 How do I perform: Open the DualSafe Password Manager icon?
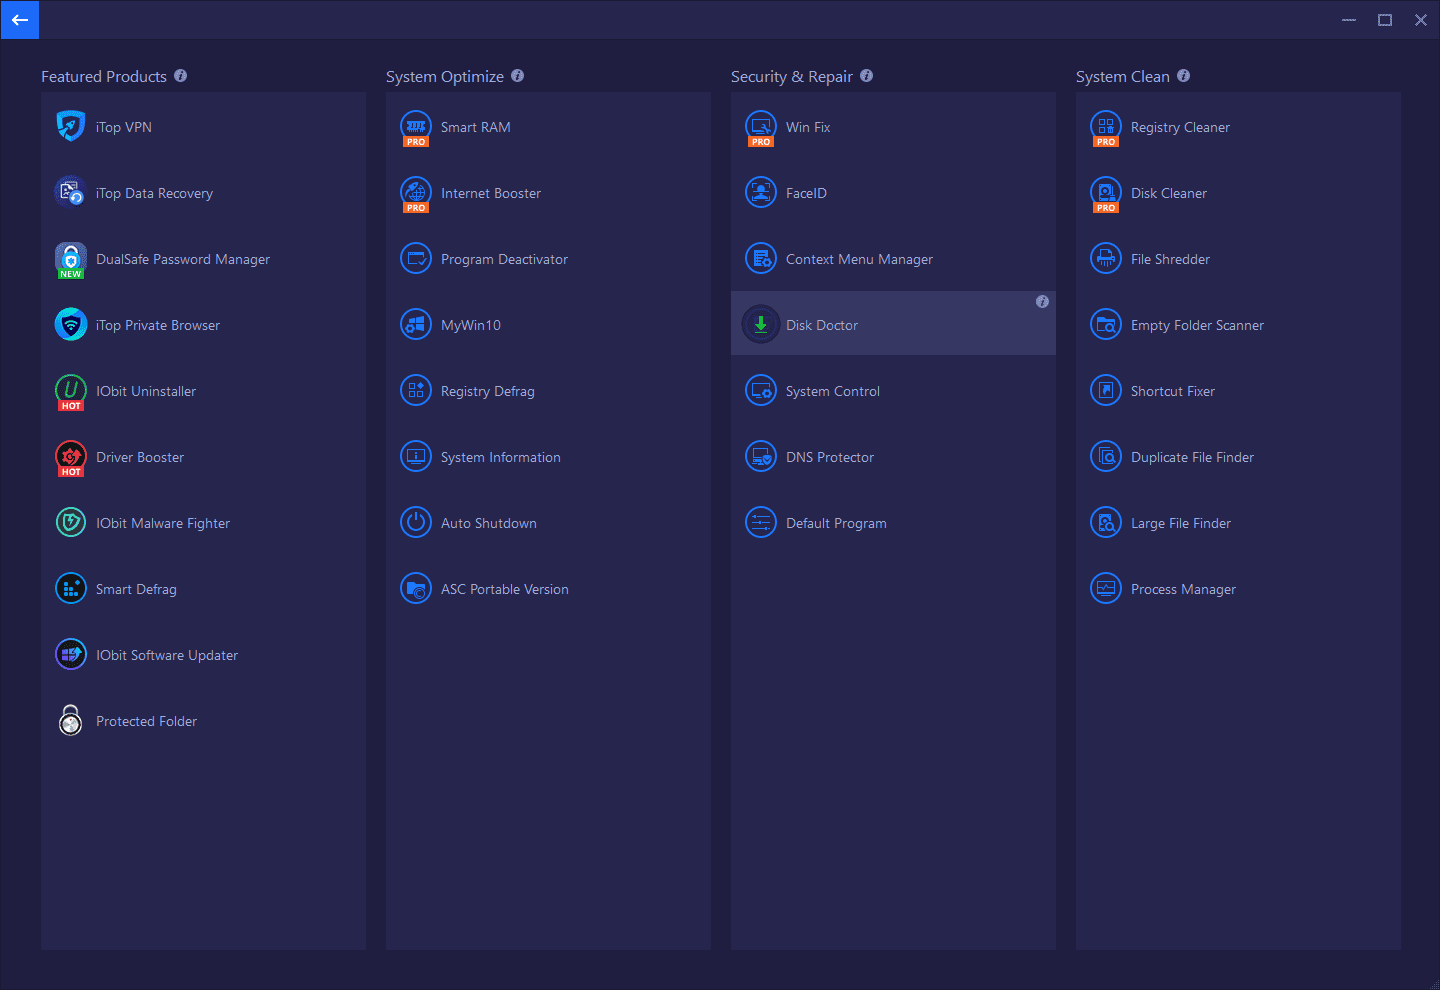tap(71, 259)
